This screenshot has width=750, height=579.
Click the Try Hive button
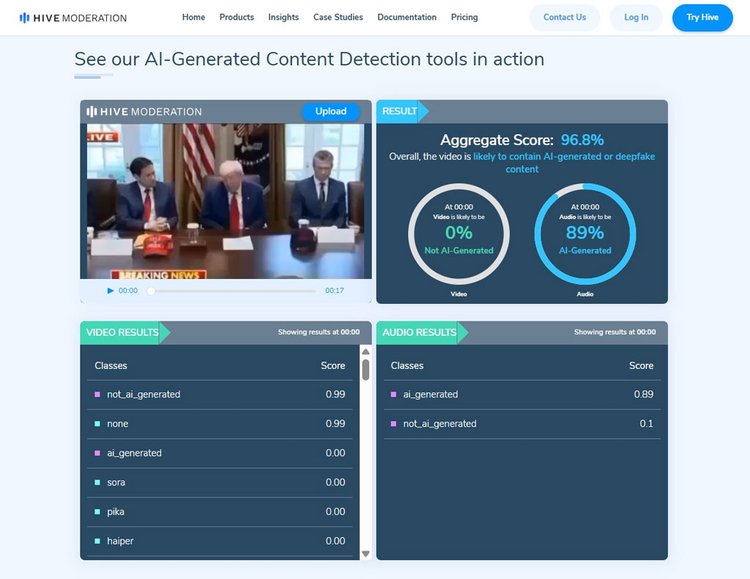[702, 18]
